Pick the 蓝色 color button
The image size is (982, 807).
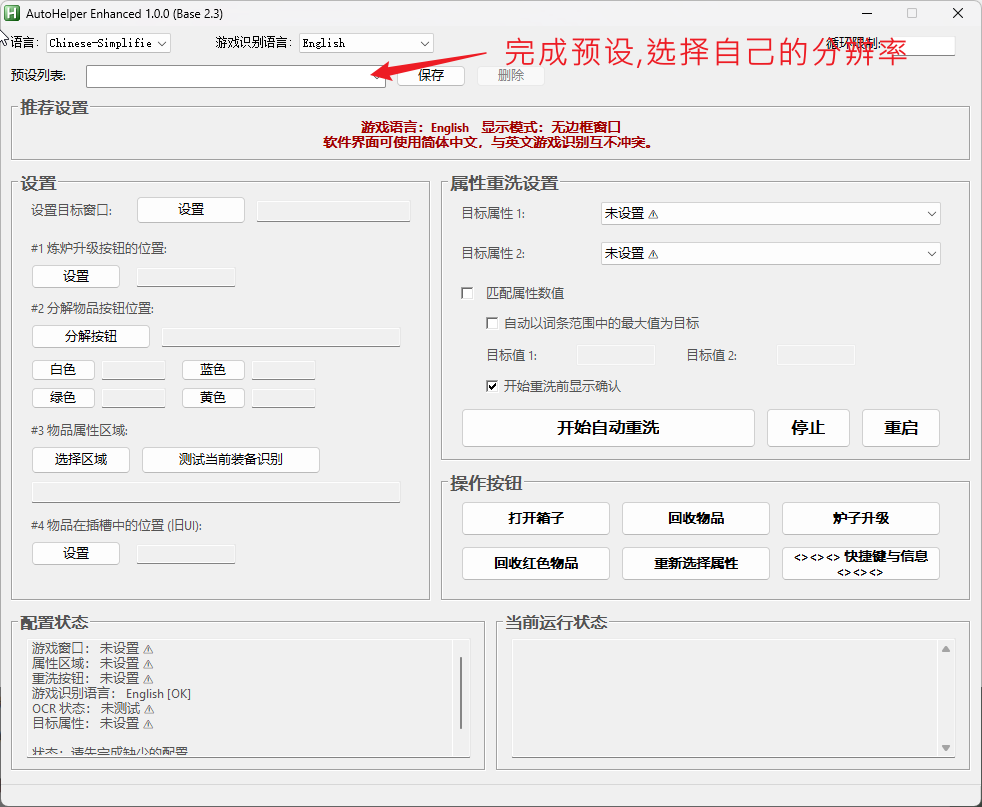(x=213, y=369)
